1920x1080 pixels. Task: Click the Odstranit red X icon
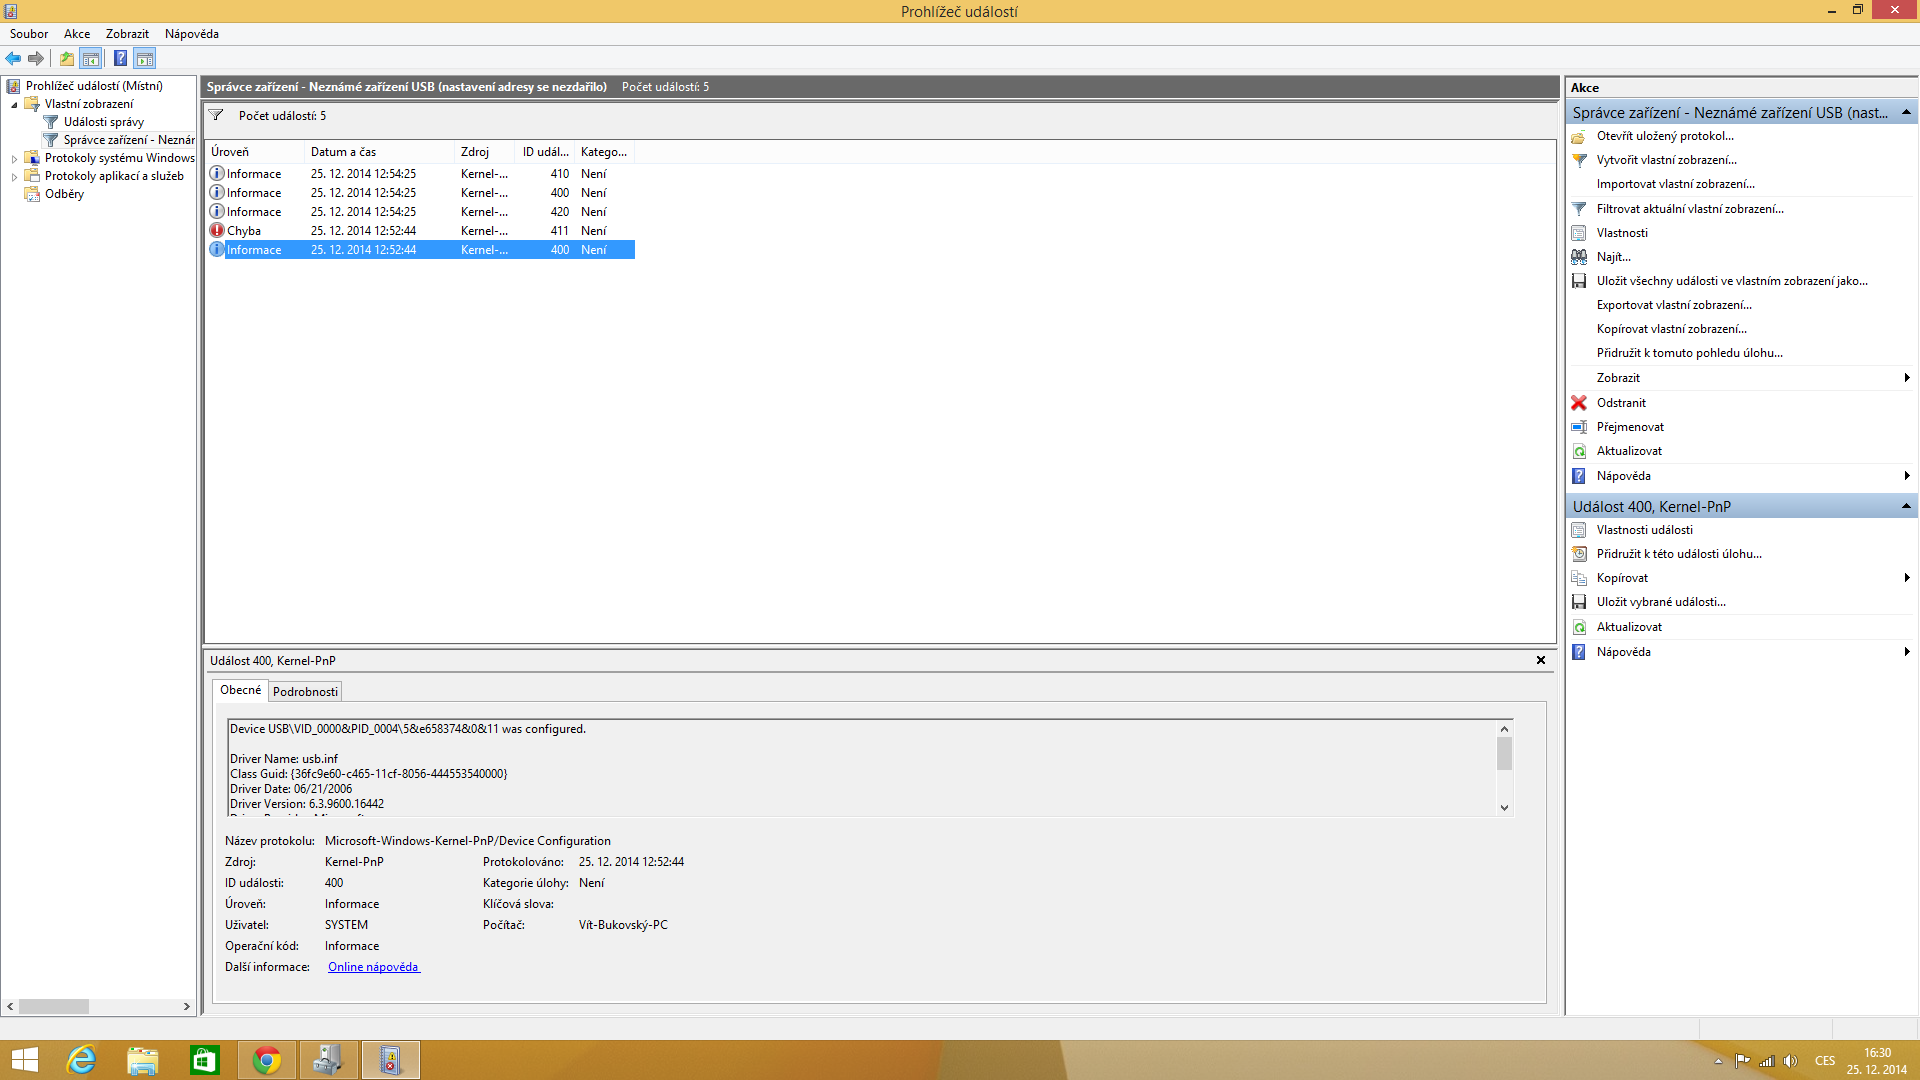[1579, 403]
